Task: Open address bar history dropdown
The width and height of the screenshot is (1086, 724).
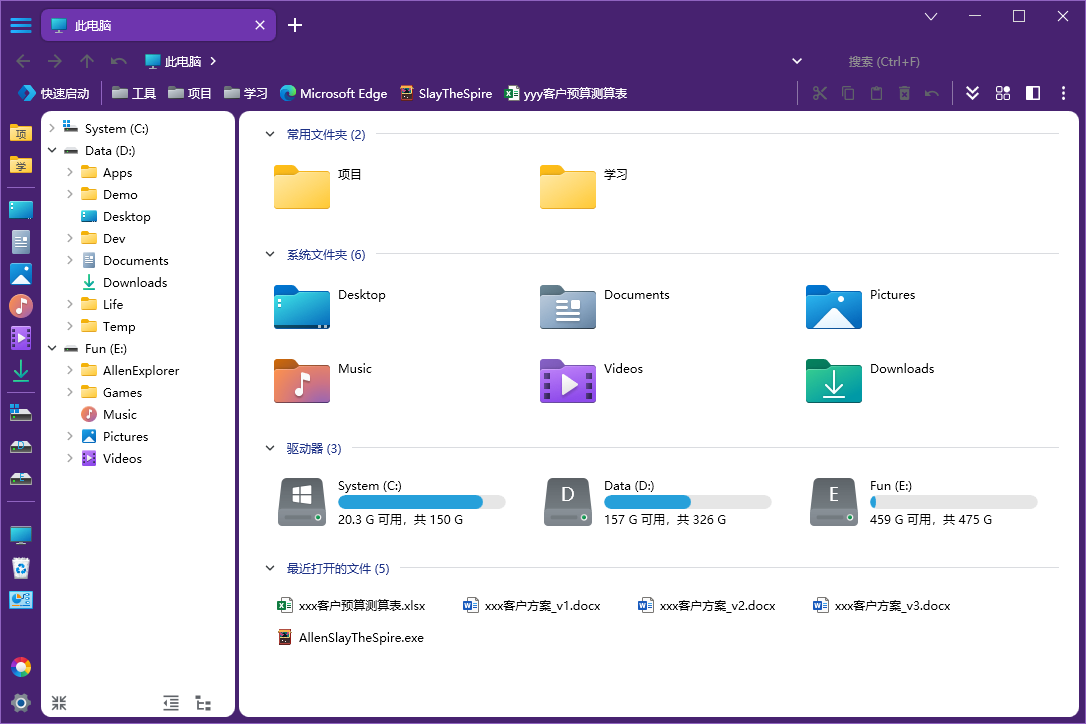Action: (797, 61)
